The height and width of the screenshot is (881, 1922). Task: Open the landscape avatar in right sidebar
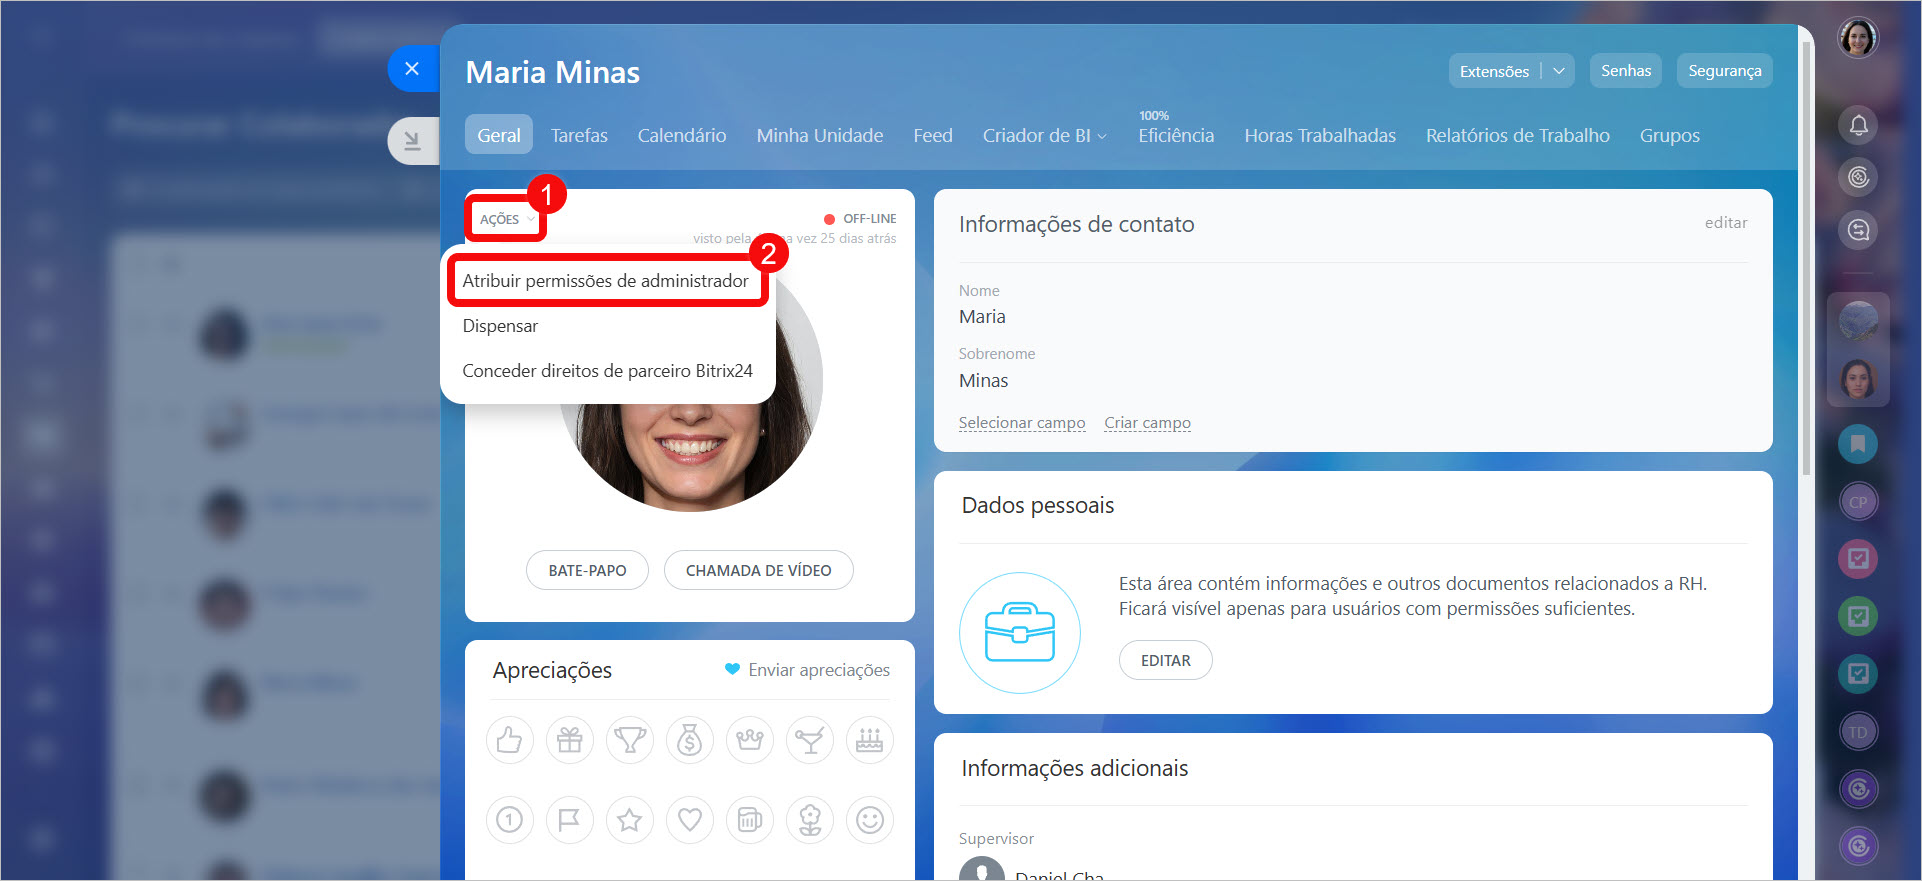(1858, 321)
